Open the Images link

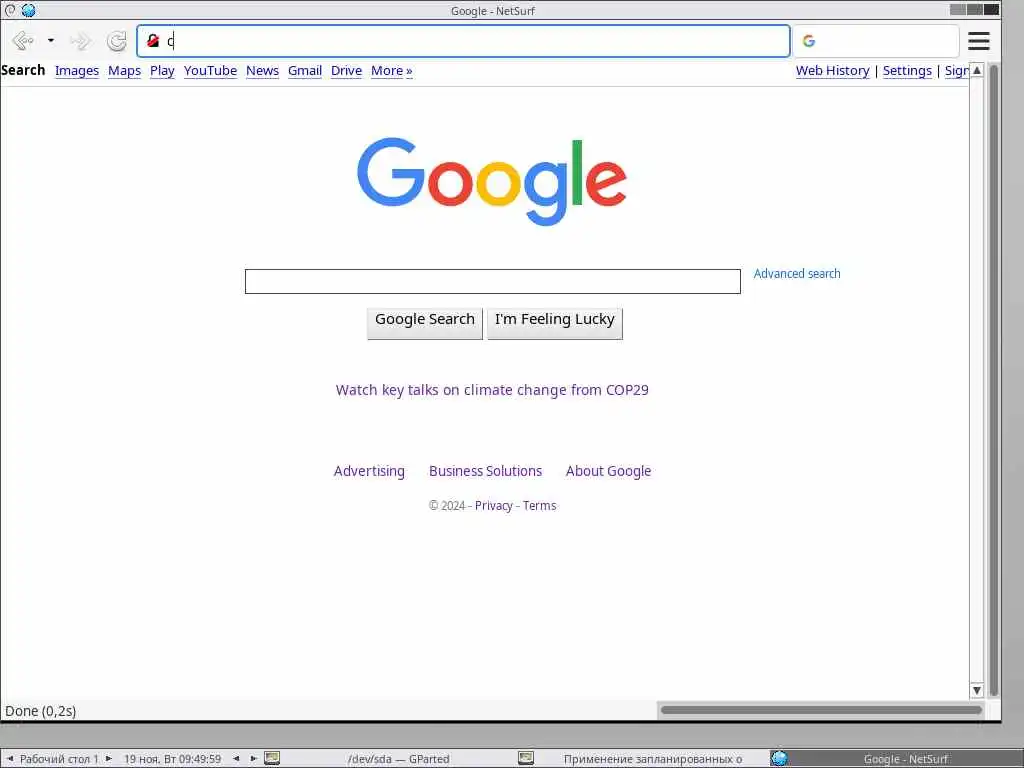click(77, 71)
